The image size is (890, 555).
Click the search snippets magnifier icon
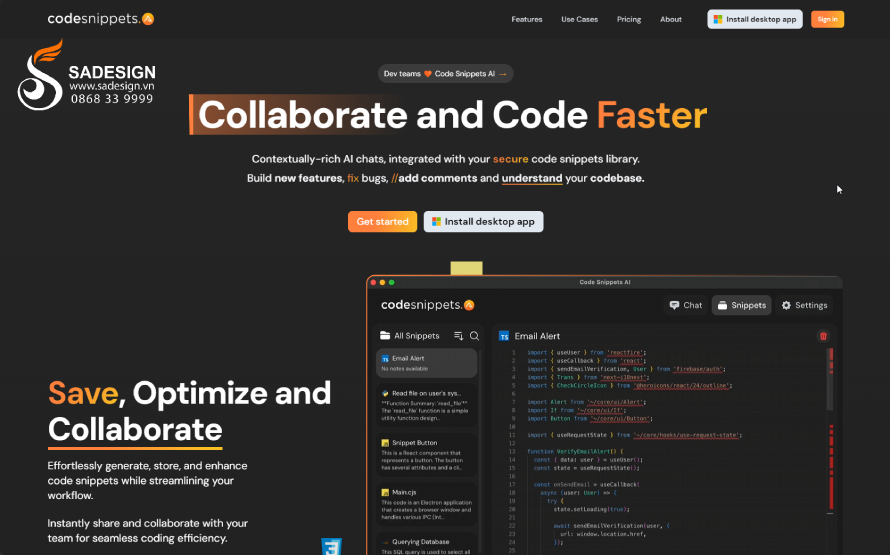(475, 336)
